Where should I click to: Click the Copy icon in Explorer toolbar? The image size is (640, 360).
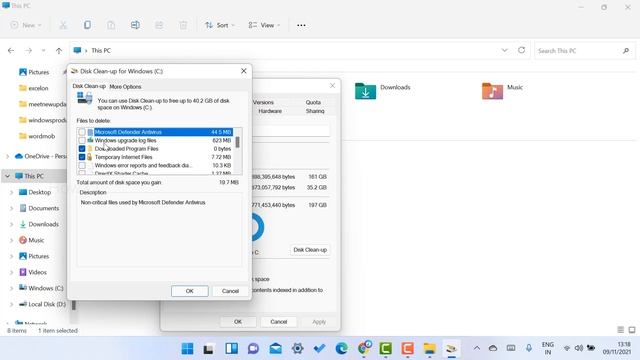point(87,25)
